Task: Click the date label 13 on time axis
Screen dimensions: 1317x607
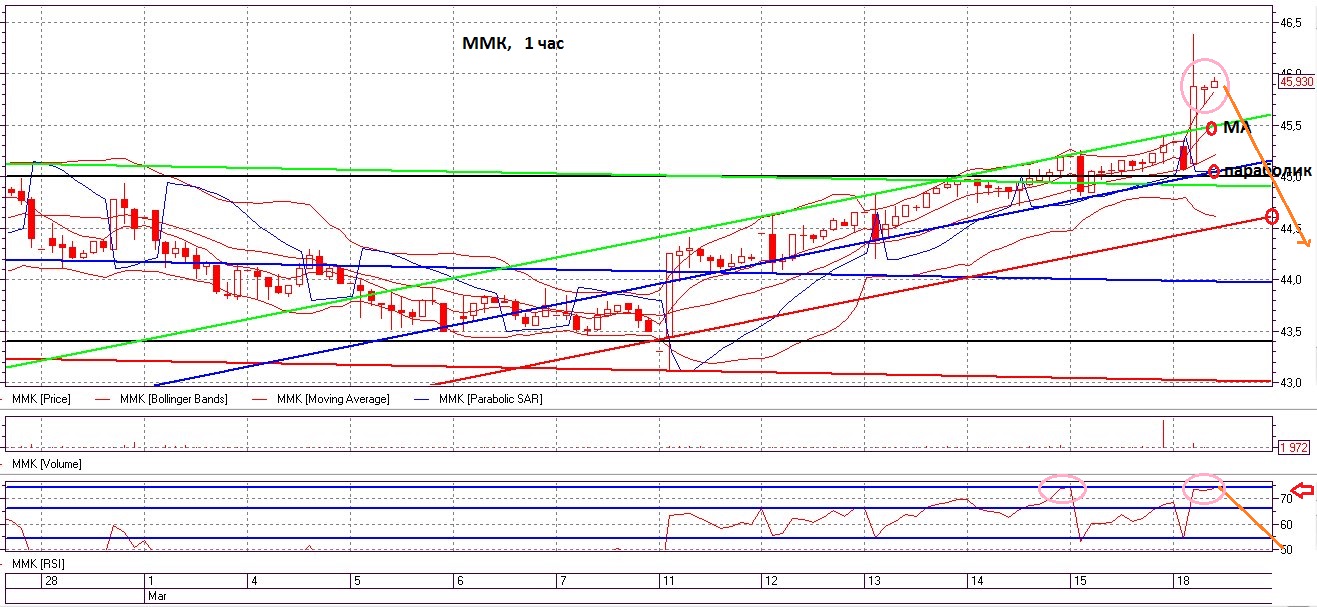Action: pyautogui.click(x=873, y=581)
